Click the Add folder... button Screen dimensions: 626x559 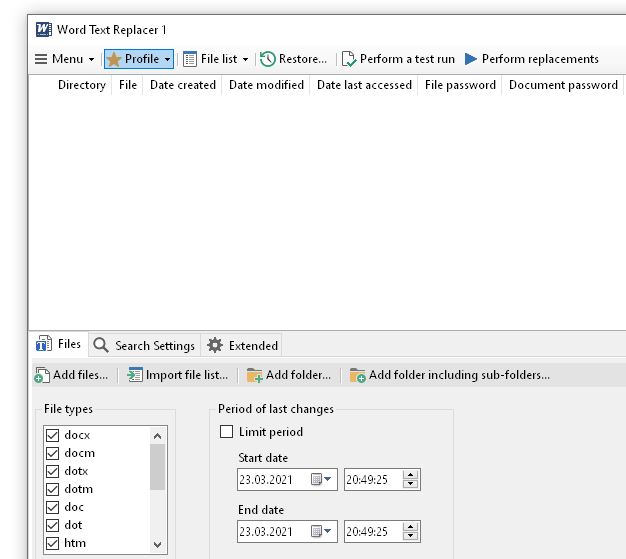pos(289,375)
